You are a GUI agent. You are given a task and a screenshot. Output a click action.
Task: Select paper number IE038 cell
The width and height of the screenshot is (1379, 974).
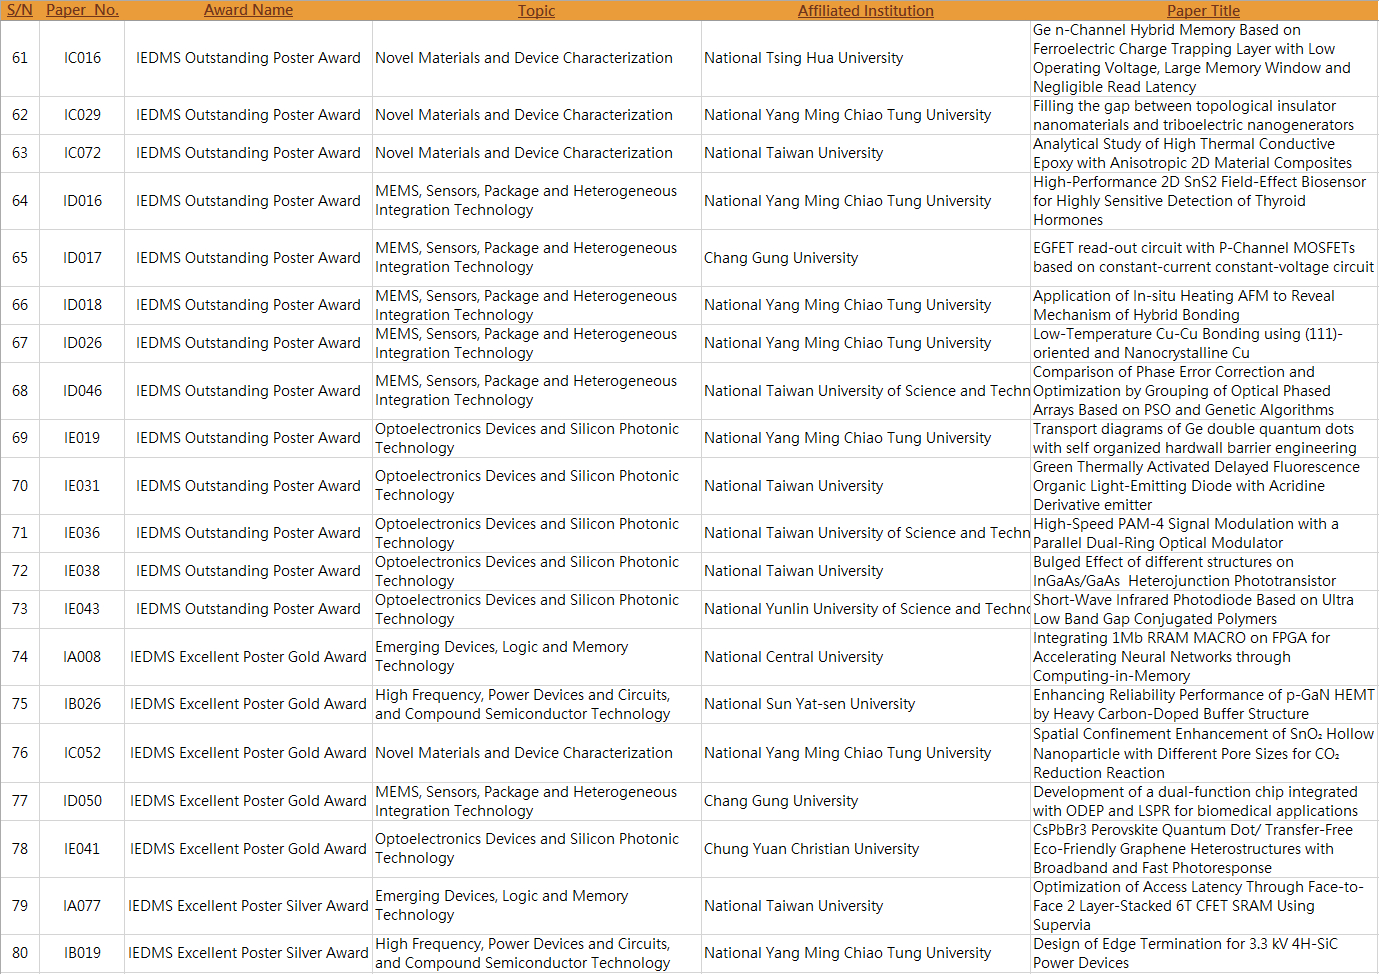tap(82, 571)
